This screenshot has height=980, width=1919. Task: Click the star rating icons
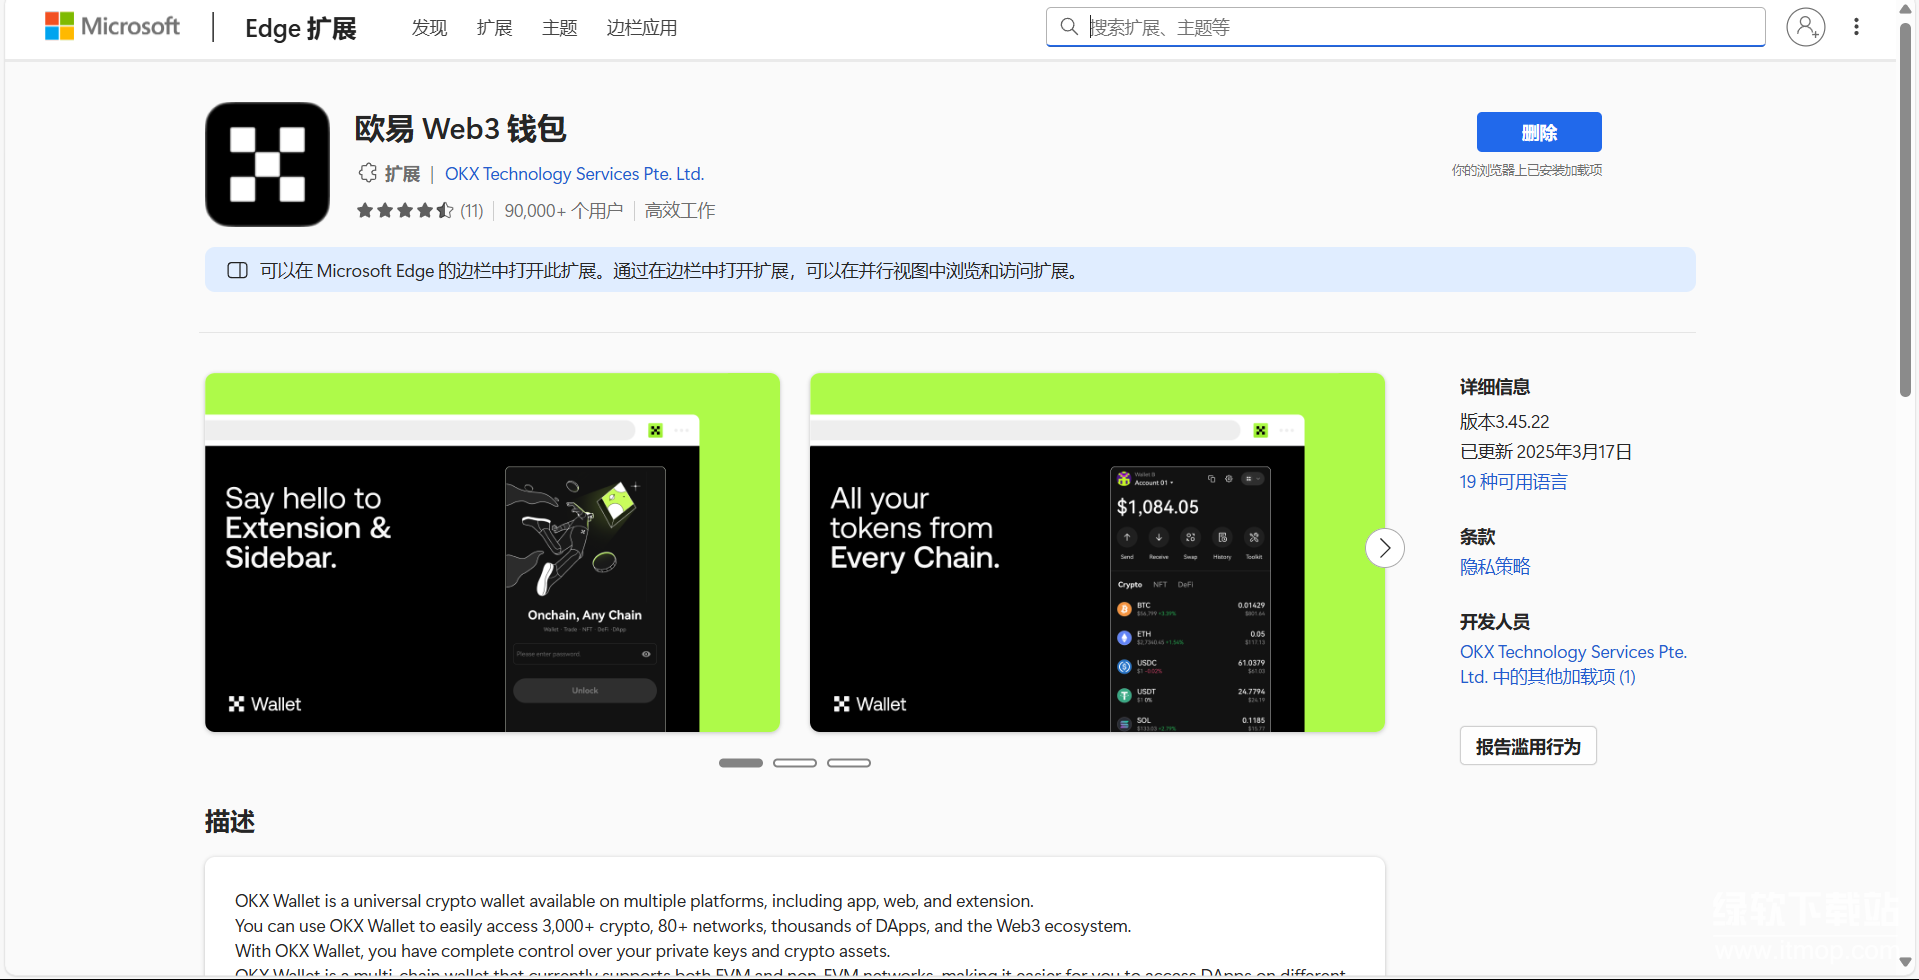coord(405,210)
